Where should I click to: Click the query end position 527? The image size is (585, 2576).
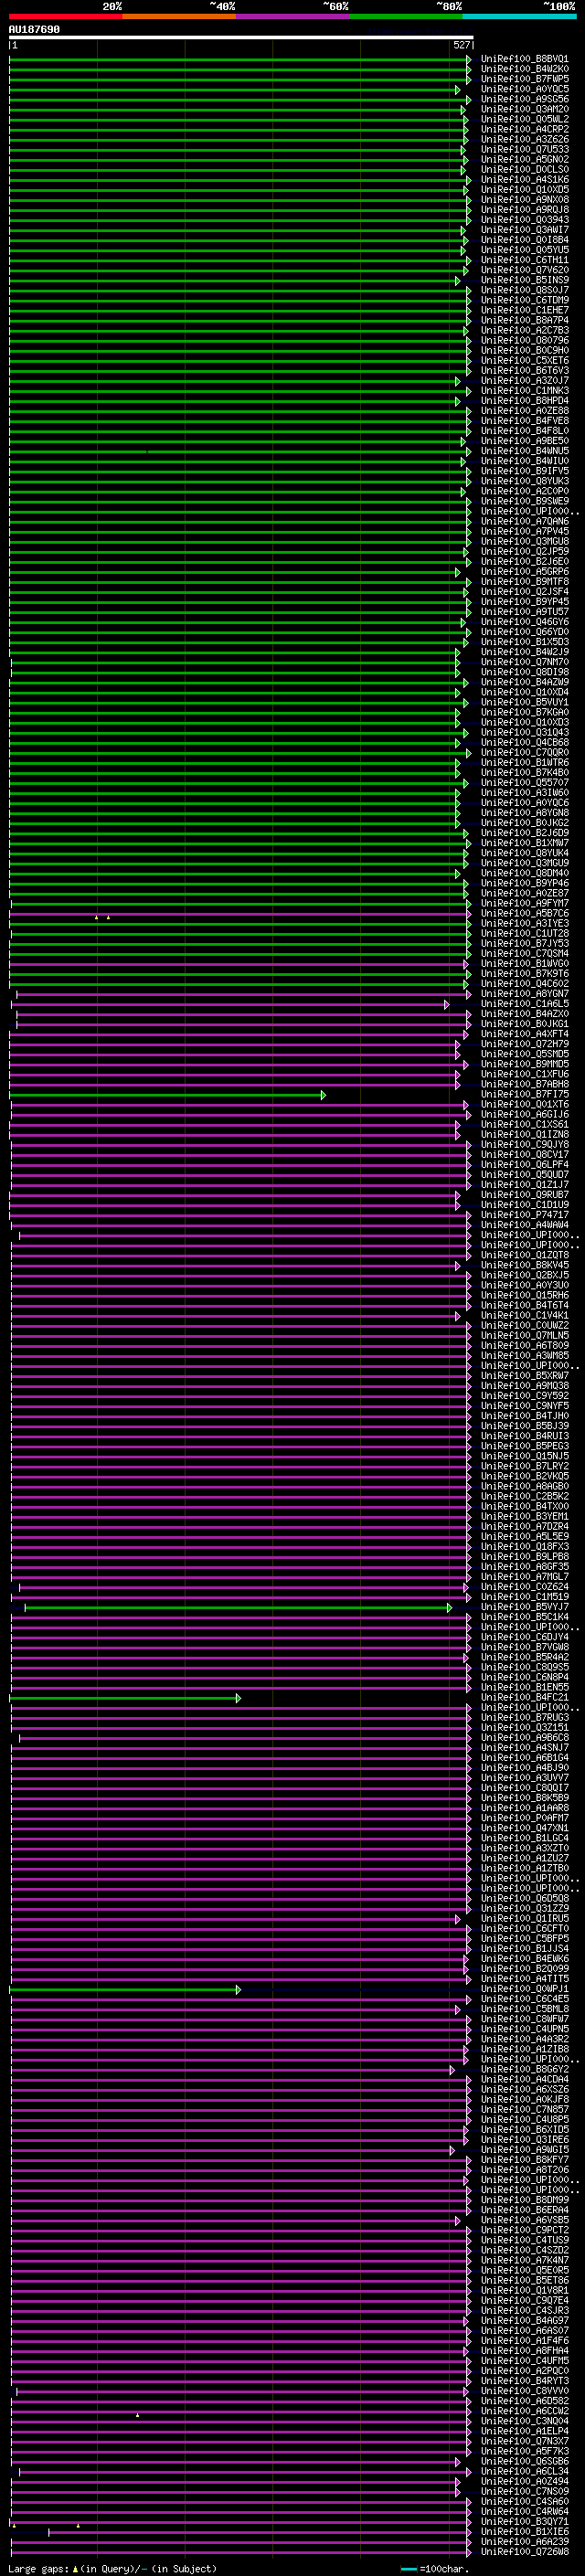[x=461, y=45]
